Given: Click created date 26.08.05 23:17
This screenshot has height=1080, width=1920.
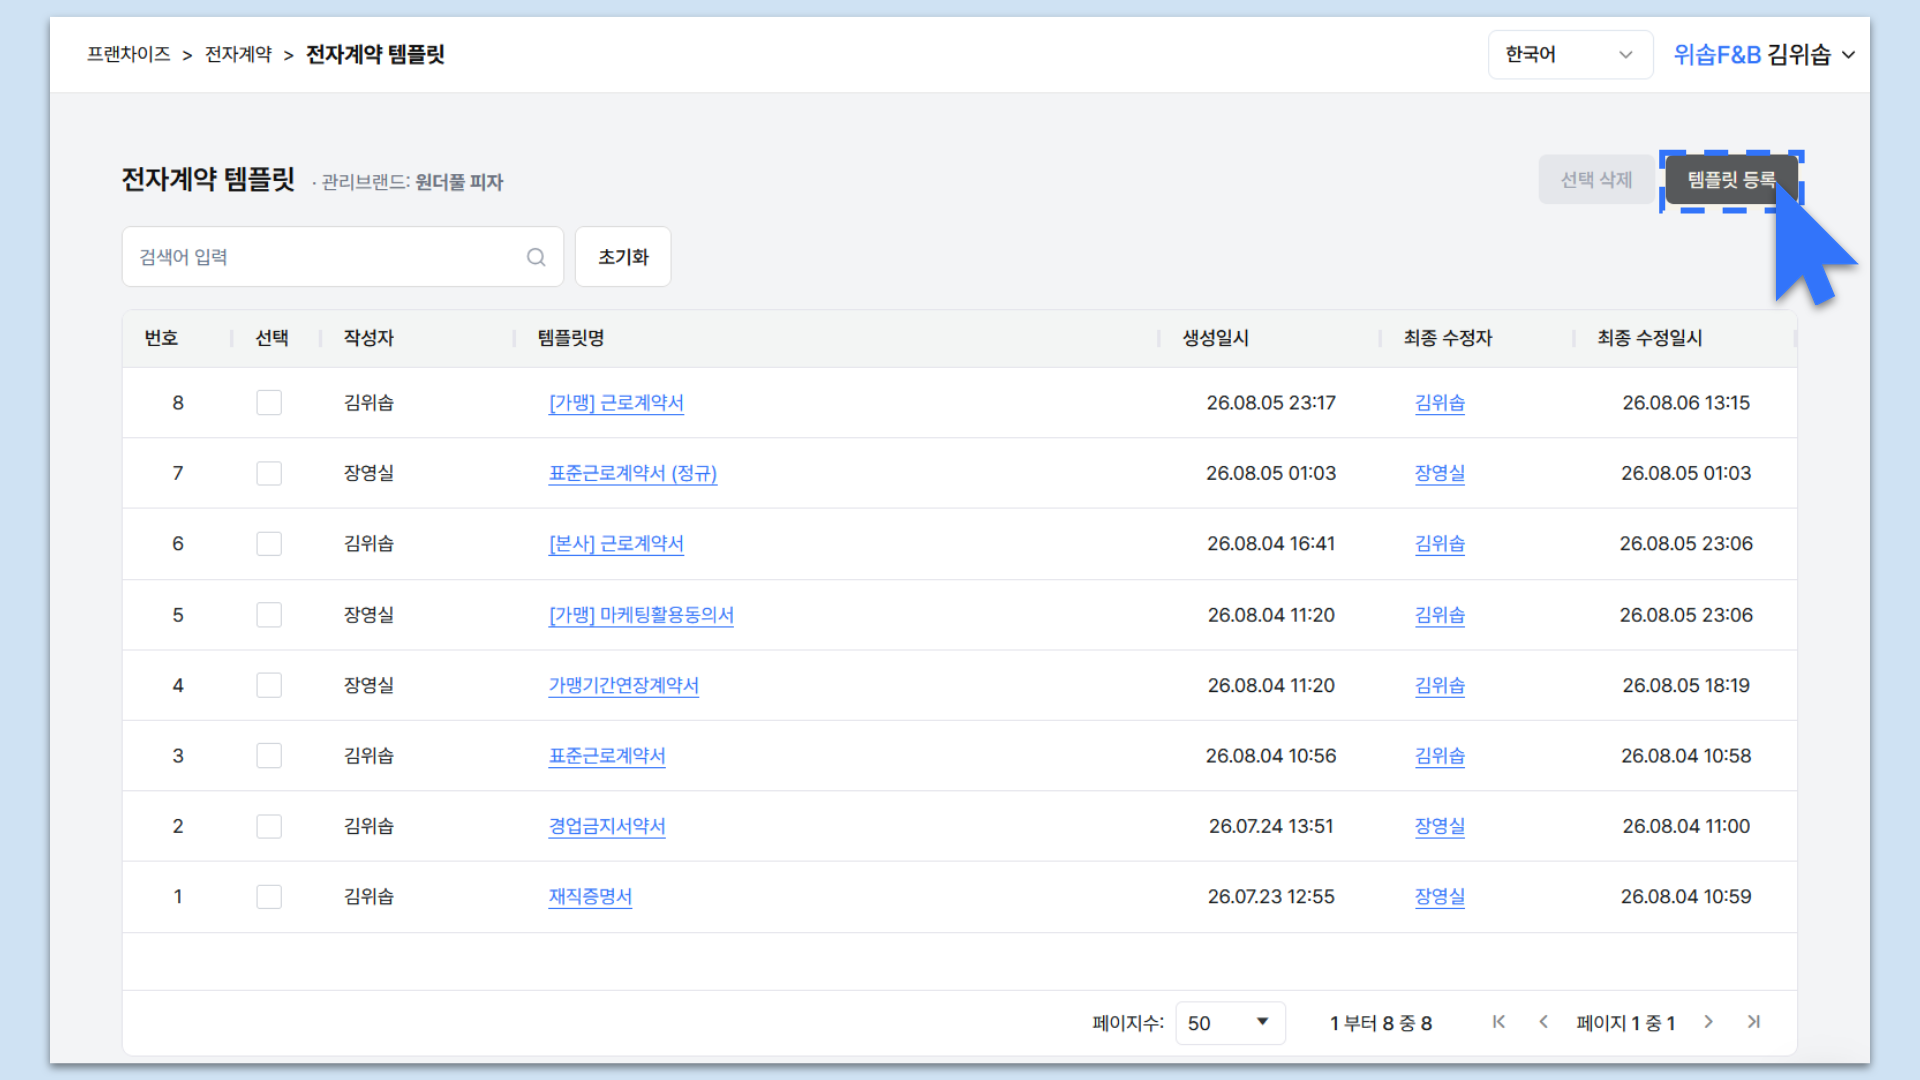Looking at the screenshot, I should point(1271,402).
